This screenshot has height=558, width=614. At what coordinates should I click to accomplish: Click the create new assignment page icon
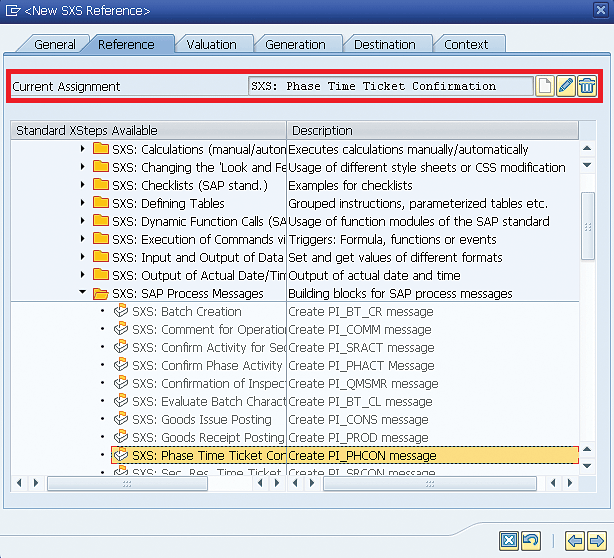tap(545, 86)
